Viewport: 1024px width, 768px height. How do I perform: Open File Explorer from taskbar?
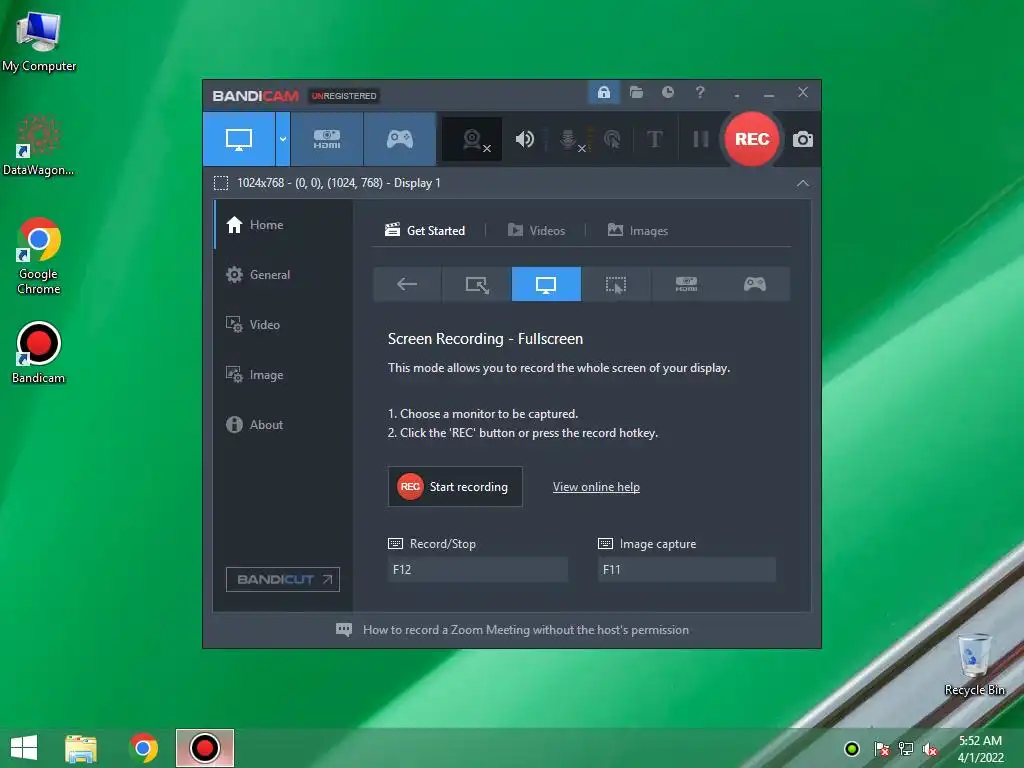point(81,748)
